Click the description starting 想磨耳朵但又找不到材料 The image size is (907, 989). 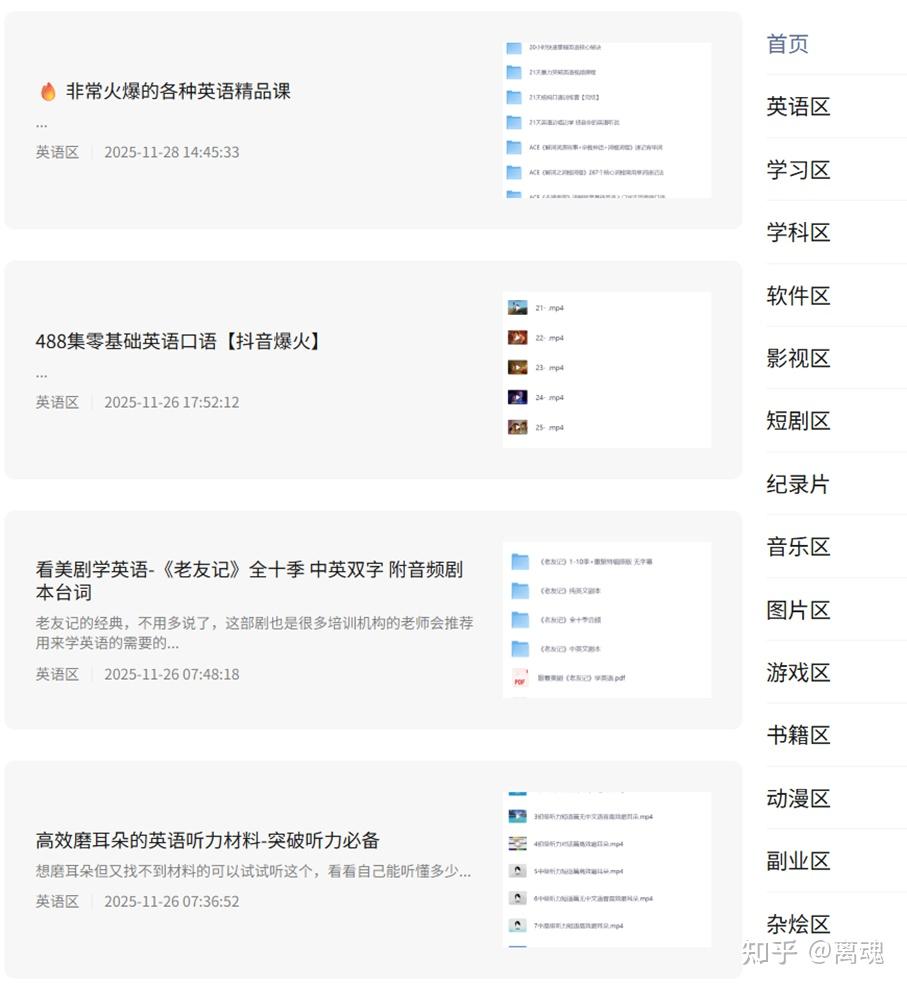[x=253, y=871]
